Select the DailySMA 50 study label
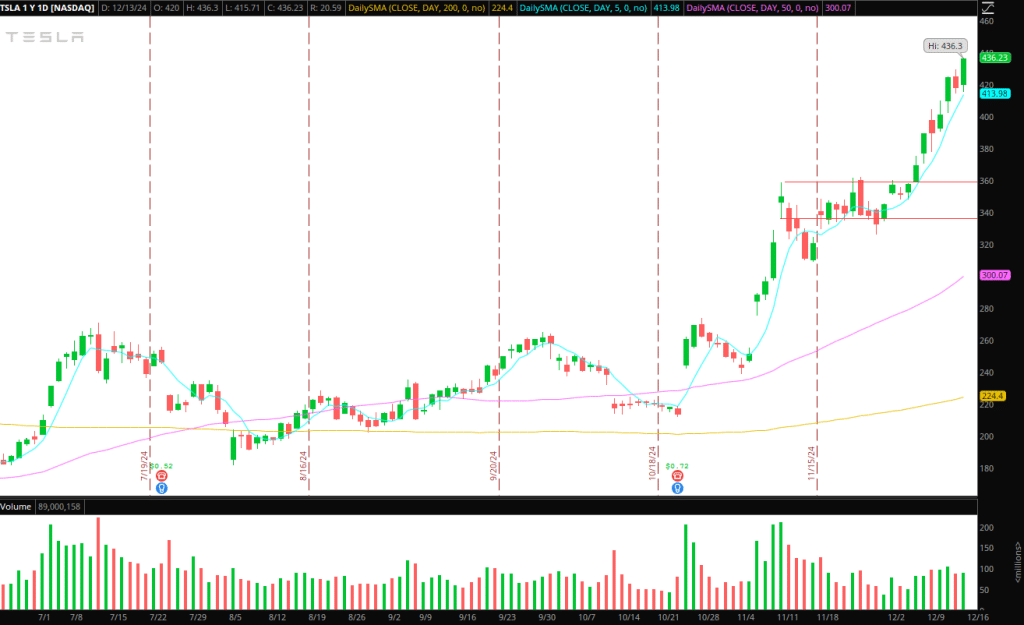 pyautogui.click(x=745, y=8)
